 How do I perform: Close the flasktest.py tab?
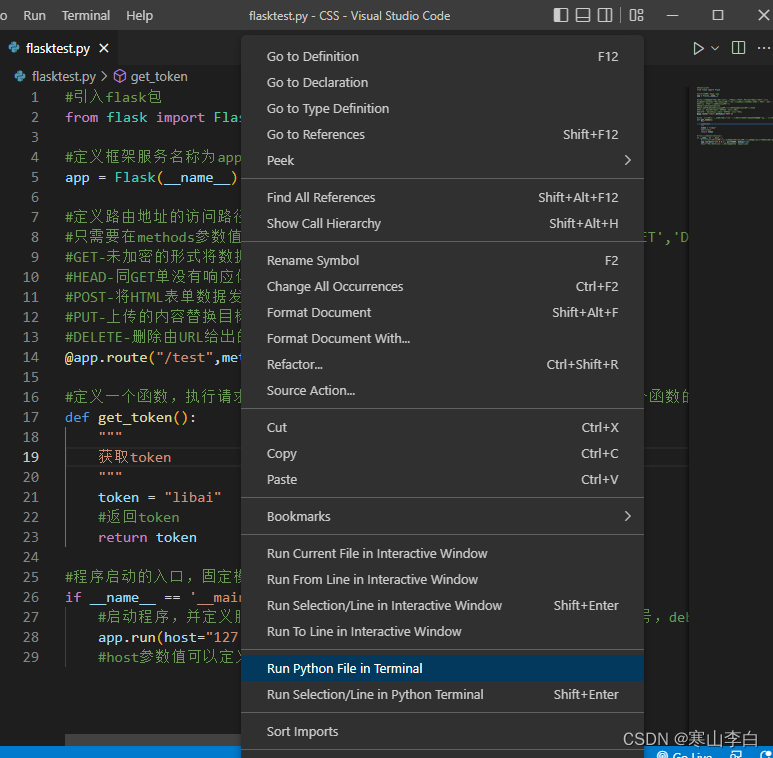tap(104, 48)
